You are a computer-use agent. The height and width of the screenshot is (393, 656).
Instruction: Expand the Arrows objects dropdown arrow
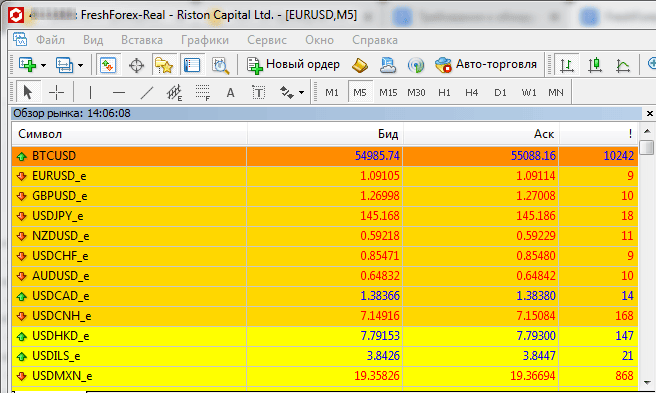pos(302,93)
